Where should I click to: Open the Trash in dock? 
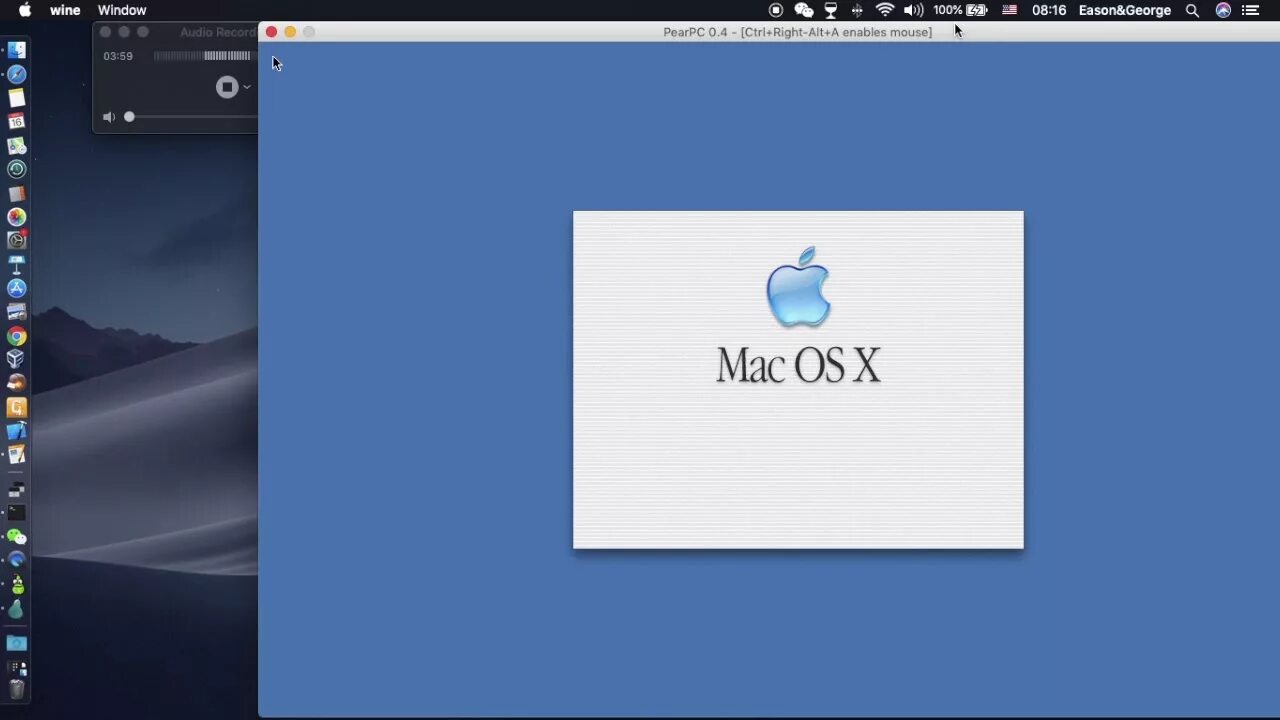[x=17, y=689]
